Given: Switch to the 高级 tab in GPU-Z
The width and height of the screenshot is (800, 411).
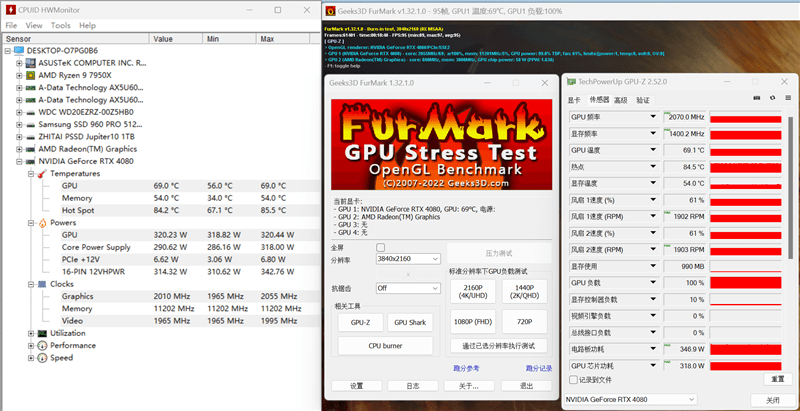Looking at the screenshot, I should (x=621, y=100).
